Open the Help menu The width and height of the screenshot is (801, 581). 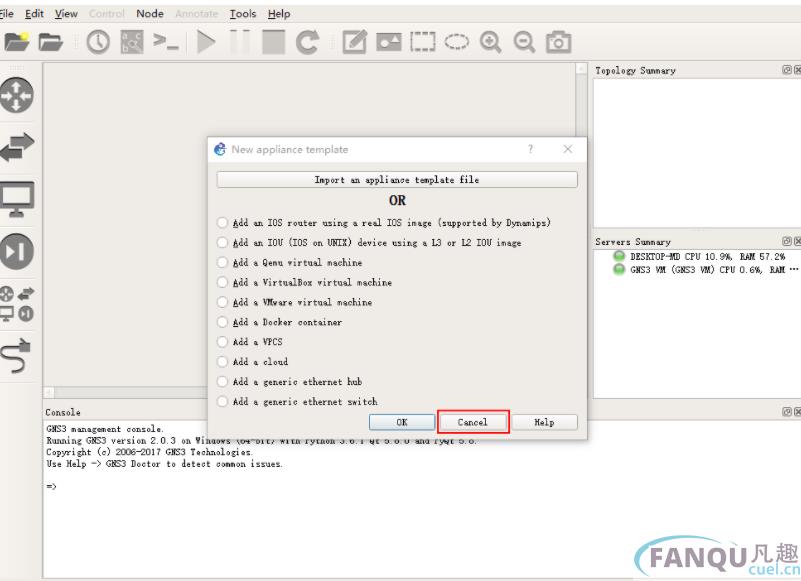279,14
